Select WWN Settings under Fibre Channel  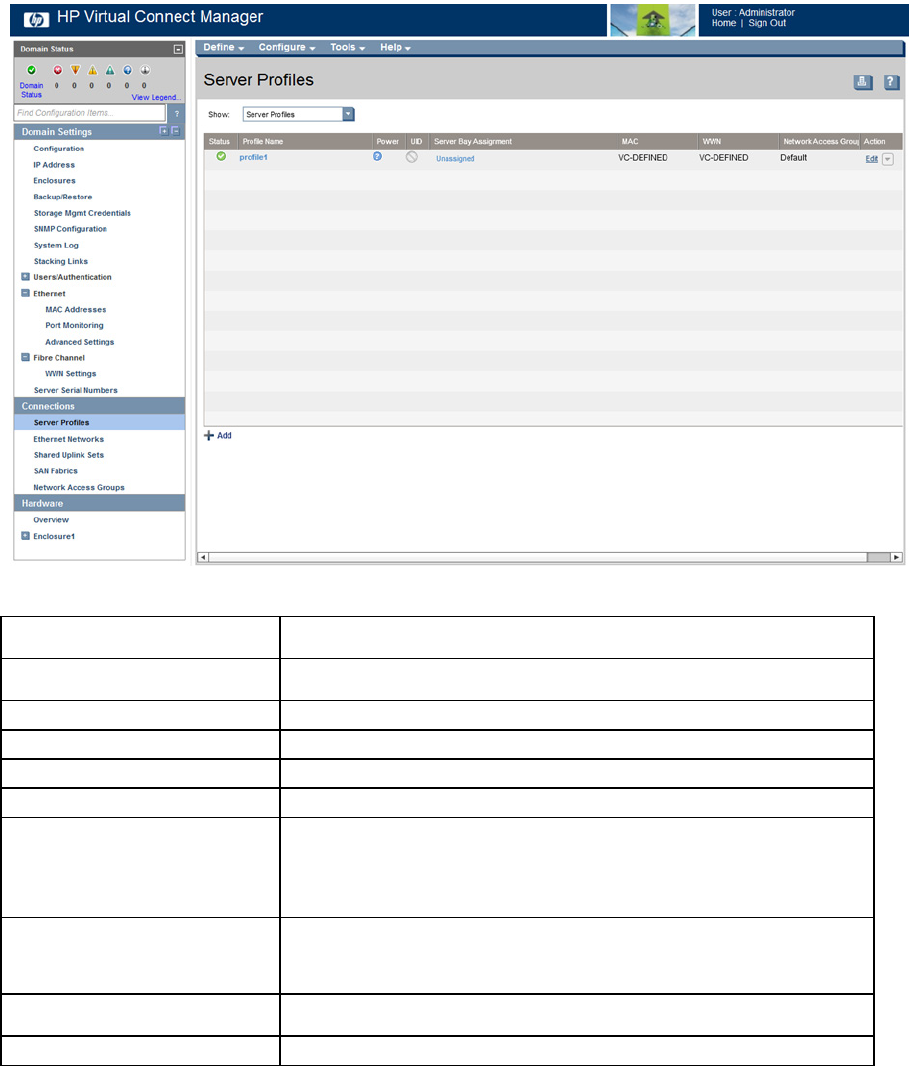[x=71, y=373]
